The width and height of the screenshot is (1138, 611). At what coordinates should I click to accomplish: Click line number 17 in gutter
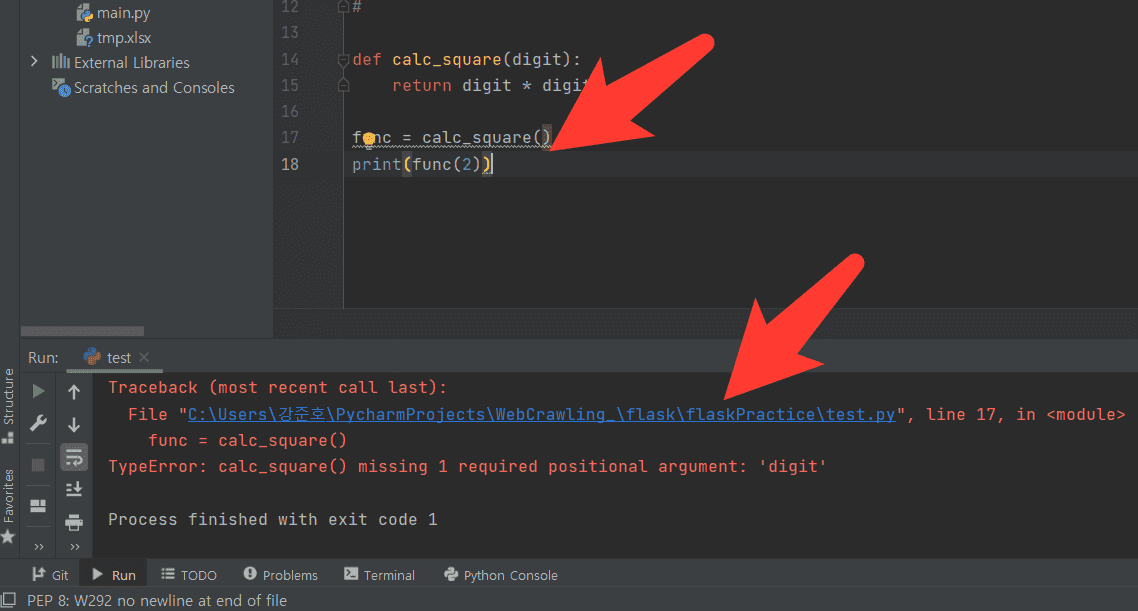pyautogui.click(x=290, y=137)
